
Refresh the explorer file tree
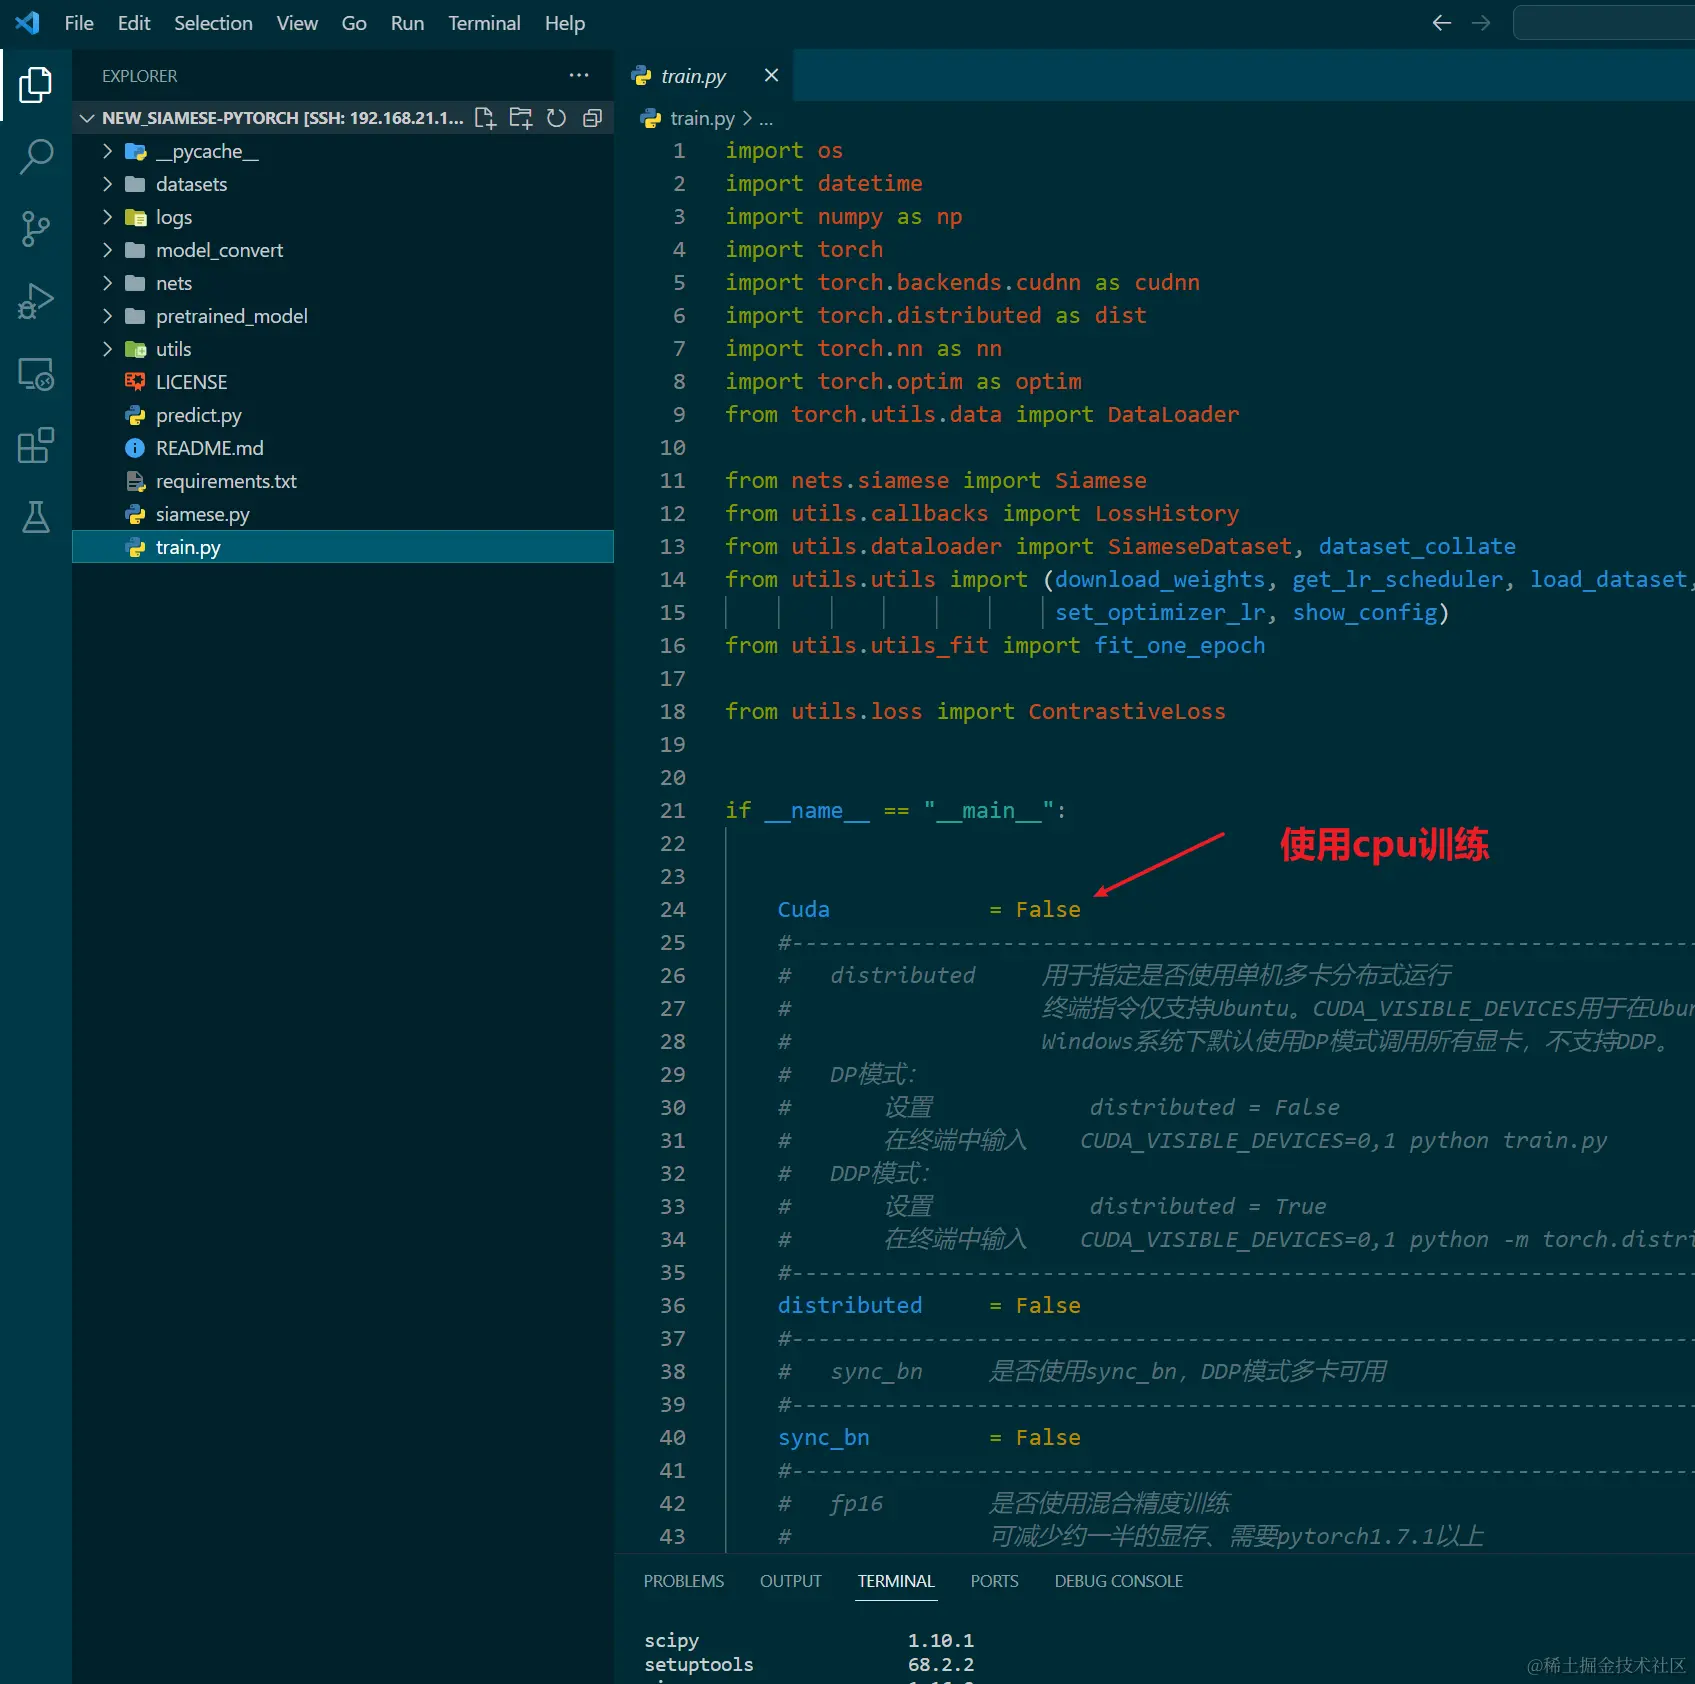click(557, 118)
